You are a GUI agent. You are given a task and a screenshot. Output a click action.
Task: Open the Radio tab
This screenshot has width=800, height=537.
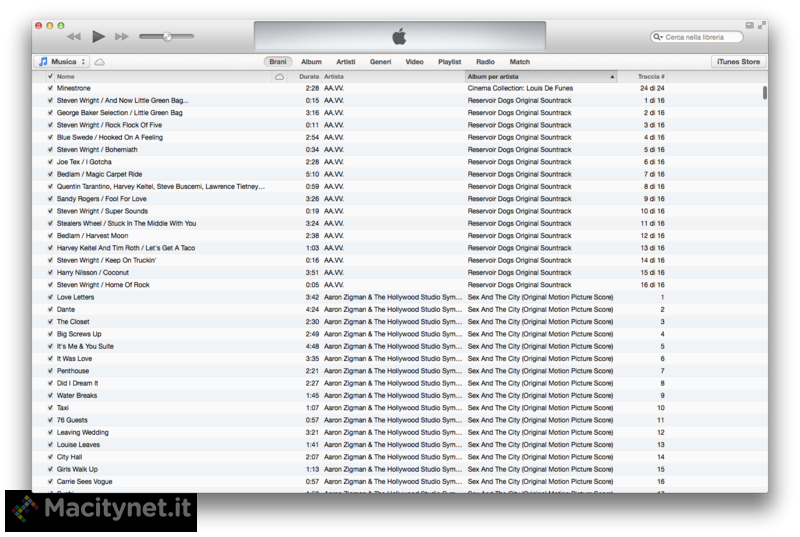pyautogui.click(x=485, y=62)
